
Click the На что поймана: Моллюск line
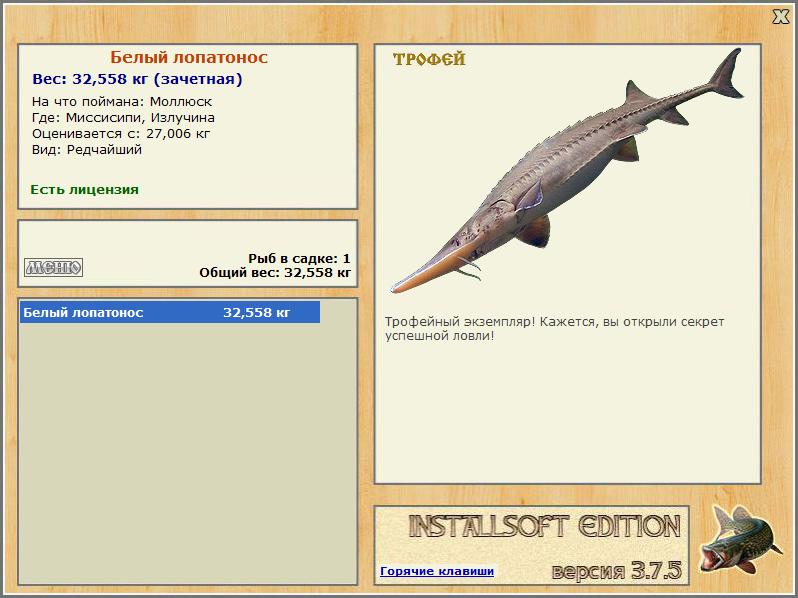(x=122, y=102)
